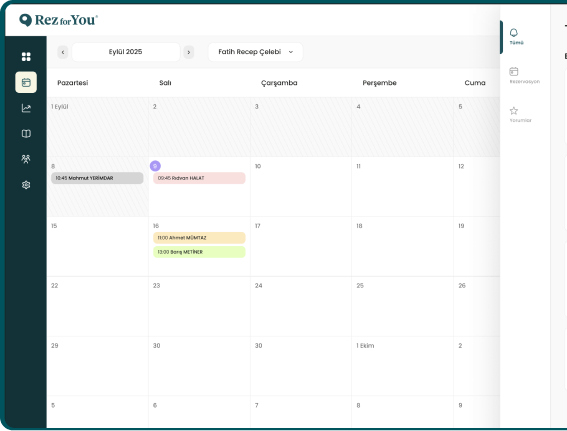This screenshot has width=567, height=431.
Task: Go to next month with right arrow
Action: (x=188, y=52)
